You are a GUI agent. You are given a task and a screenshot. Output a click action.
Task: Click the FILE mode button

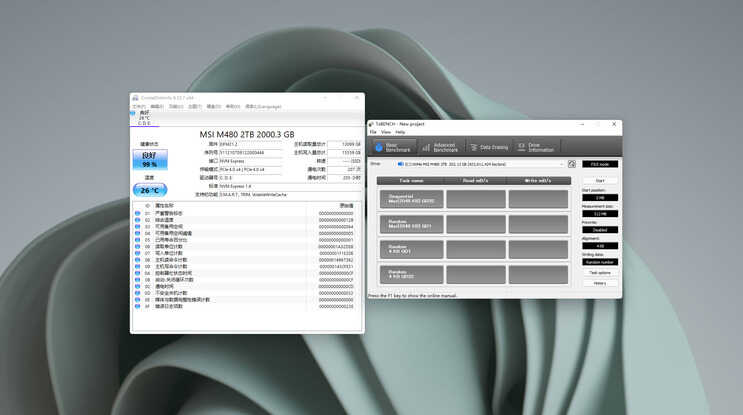pos(600,164)
